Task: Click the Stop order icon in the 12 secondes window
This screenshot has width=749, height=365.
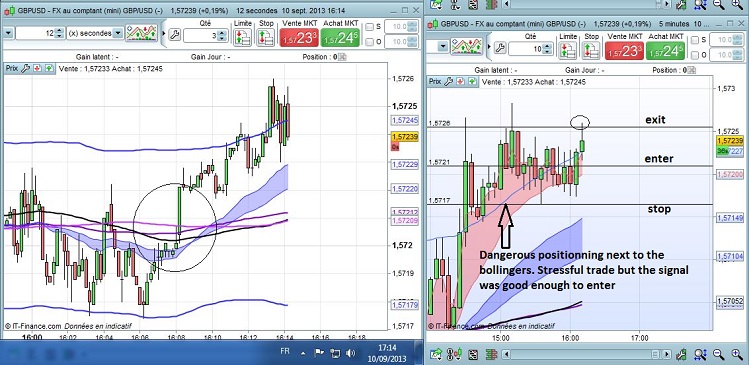Action: [x=266, y=37]
